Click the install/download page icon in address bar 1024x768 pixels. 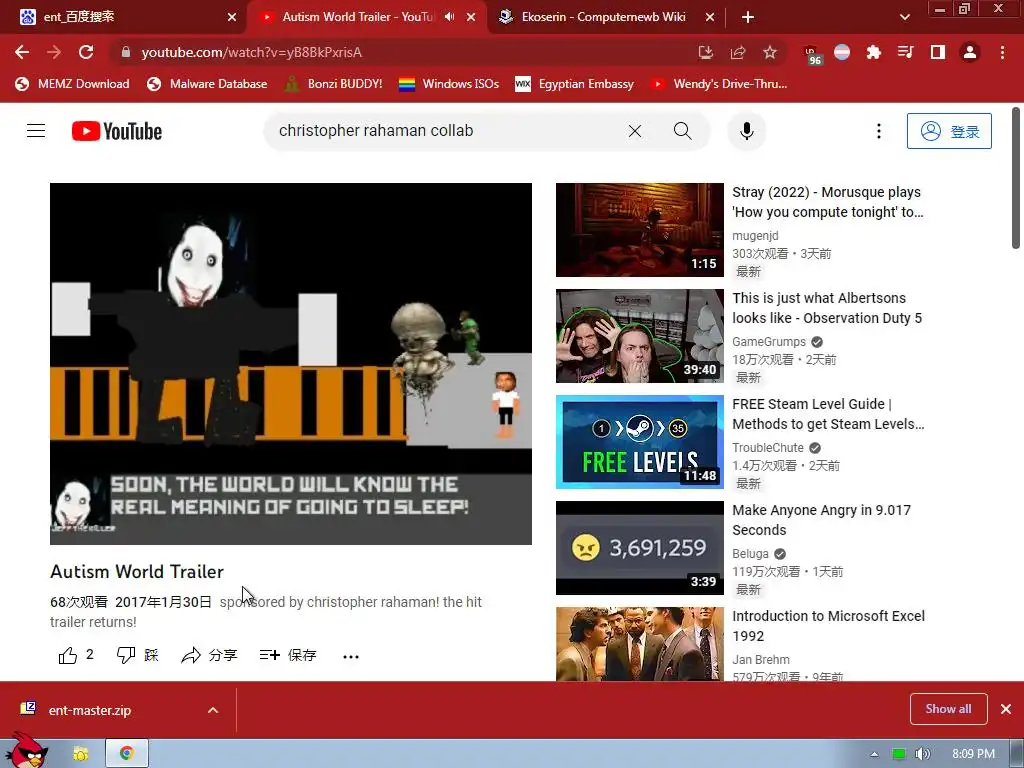point(705,52)
